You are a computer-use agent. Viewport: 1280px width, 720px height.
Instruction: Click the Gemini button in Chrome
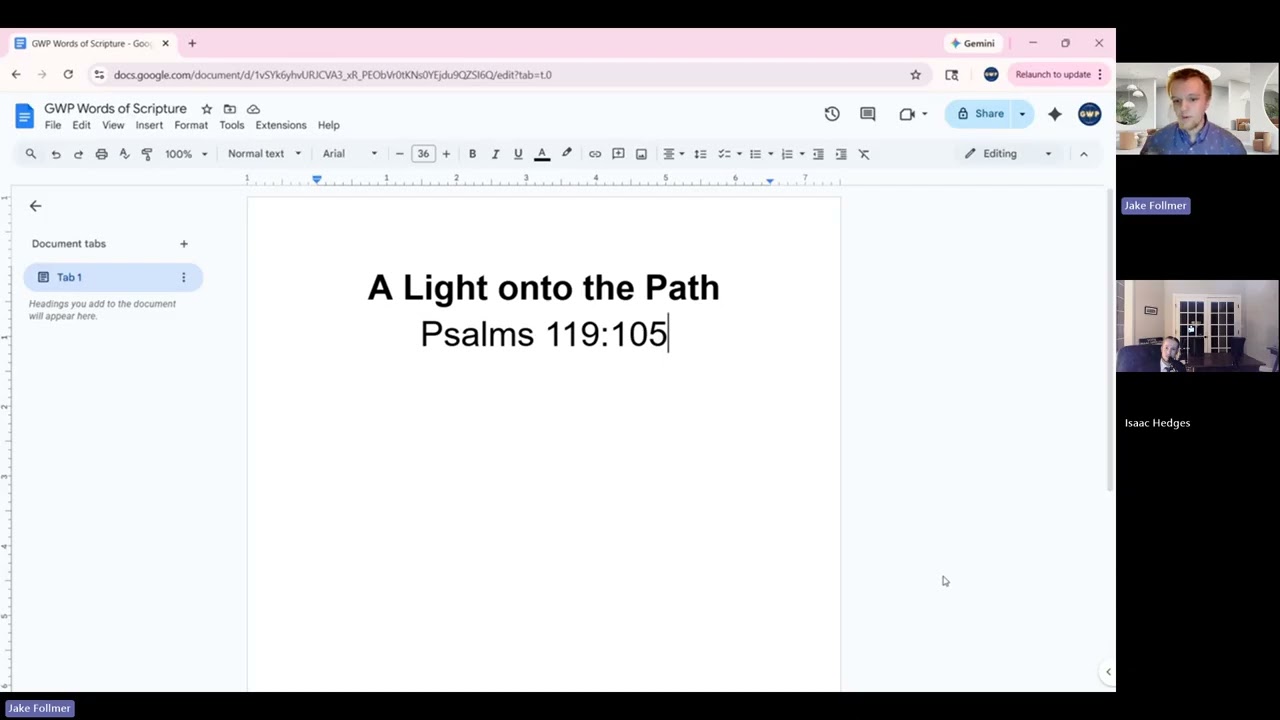tap(973, 43)
